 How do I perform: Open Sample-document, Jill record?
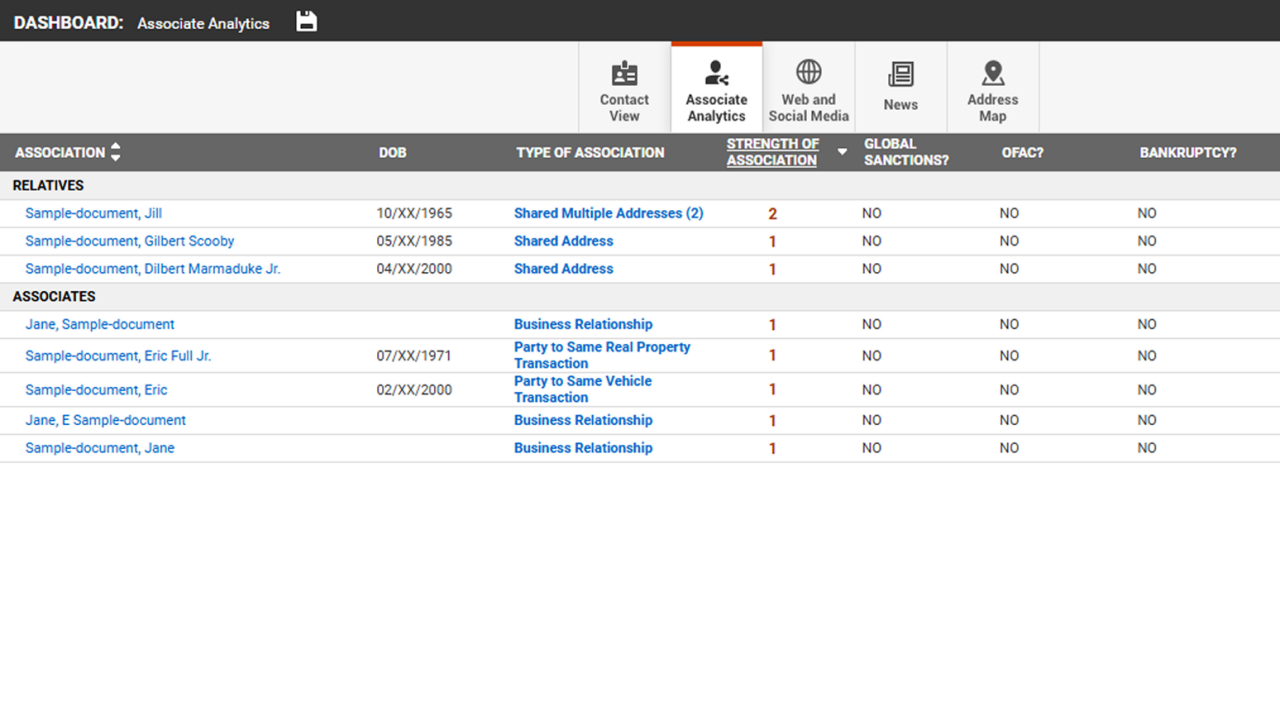click(93, 213)
